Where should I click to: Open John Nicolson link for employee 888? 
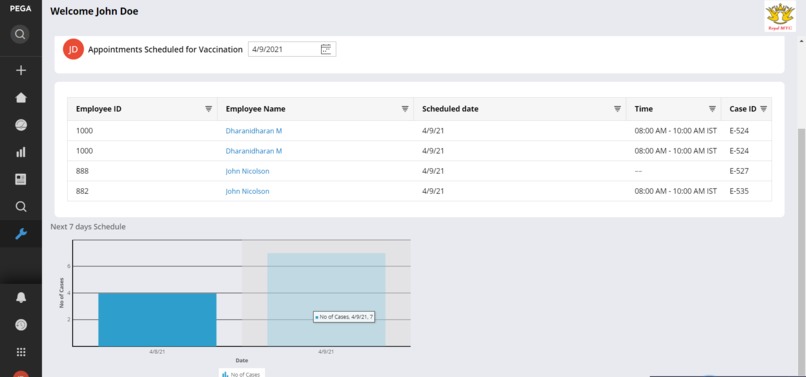247,171
